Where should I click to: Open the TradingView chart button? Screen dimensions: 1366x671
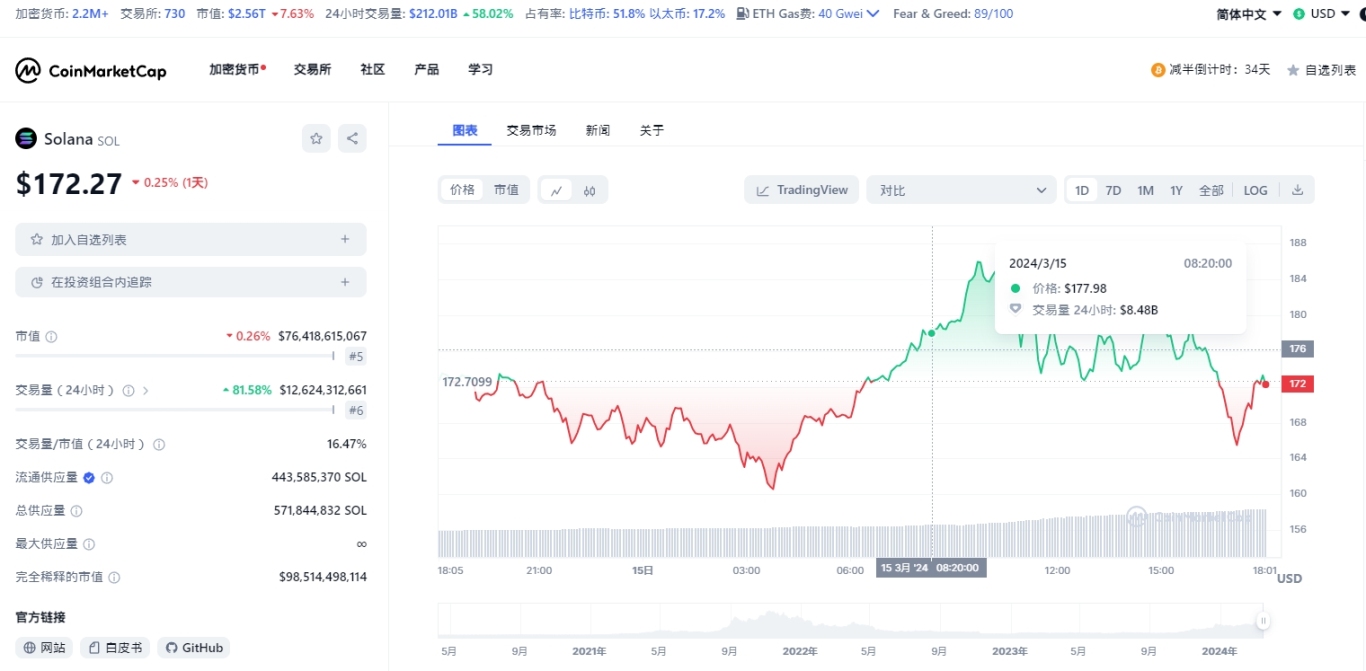[x=802, y=190]
